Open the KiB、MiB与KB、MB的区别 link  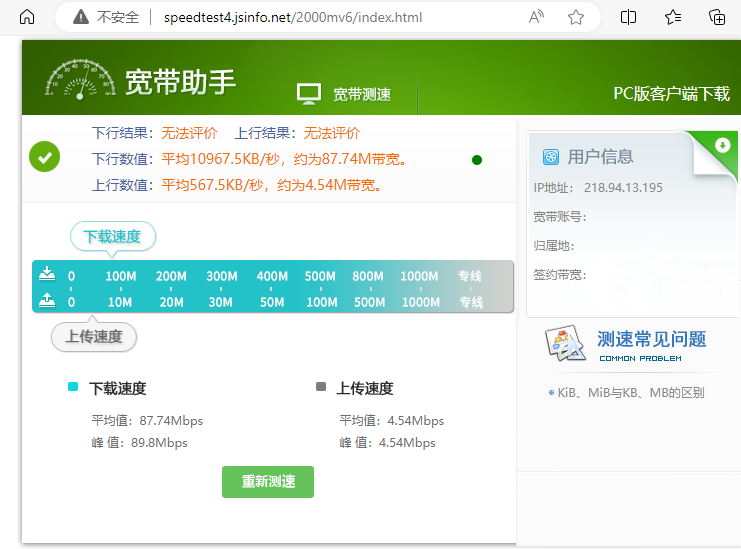pyautogui.click(x=630, y=392)
